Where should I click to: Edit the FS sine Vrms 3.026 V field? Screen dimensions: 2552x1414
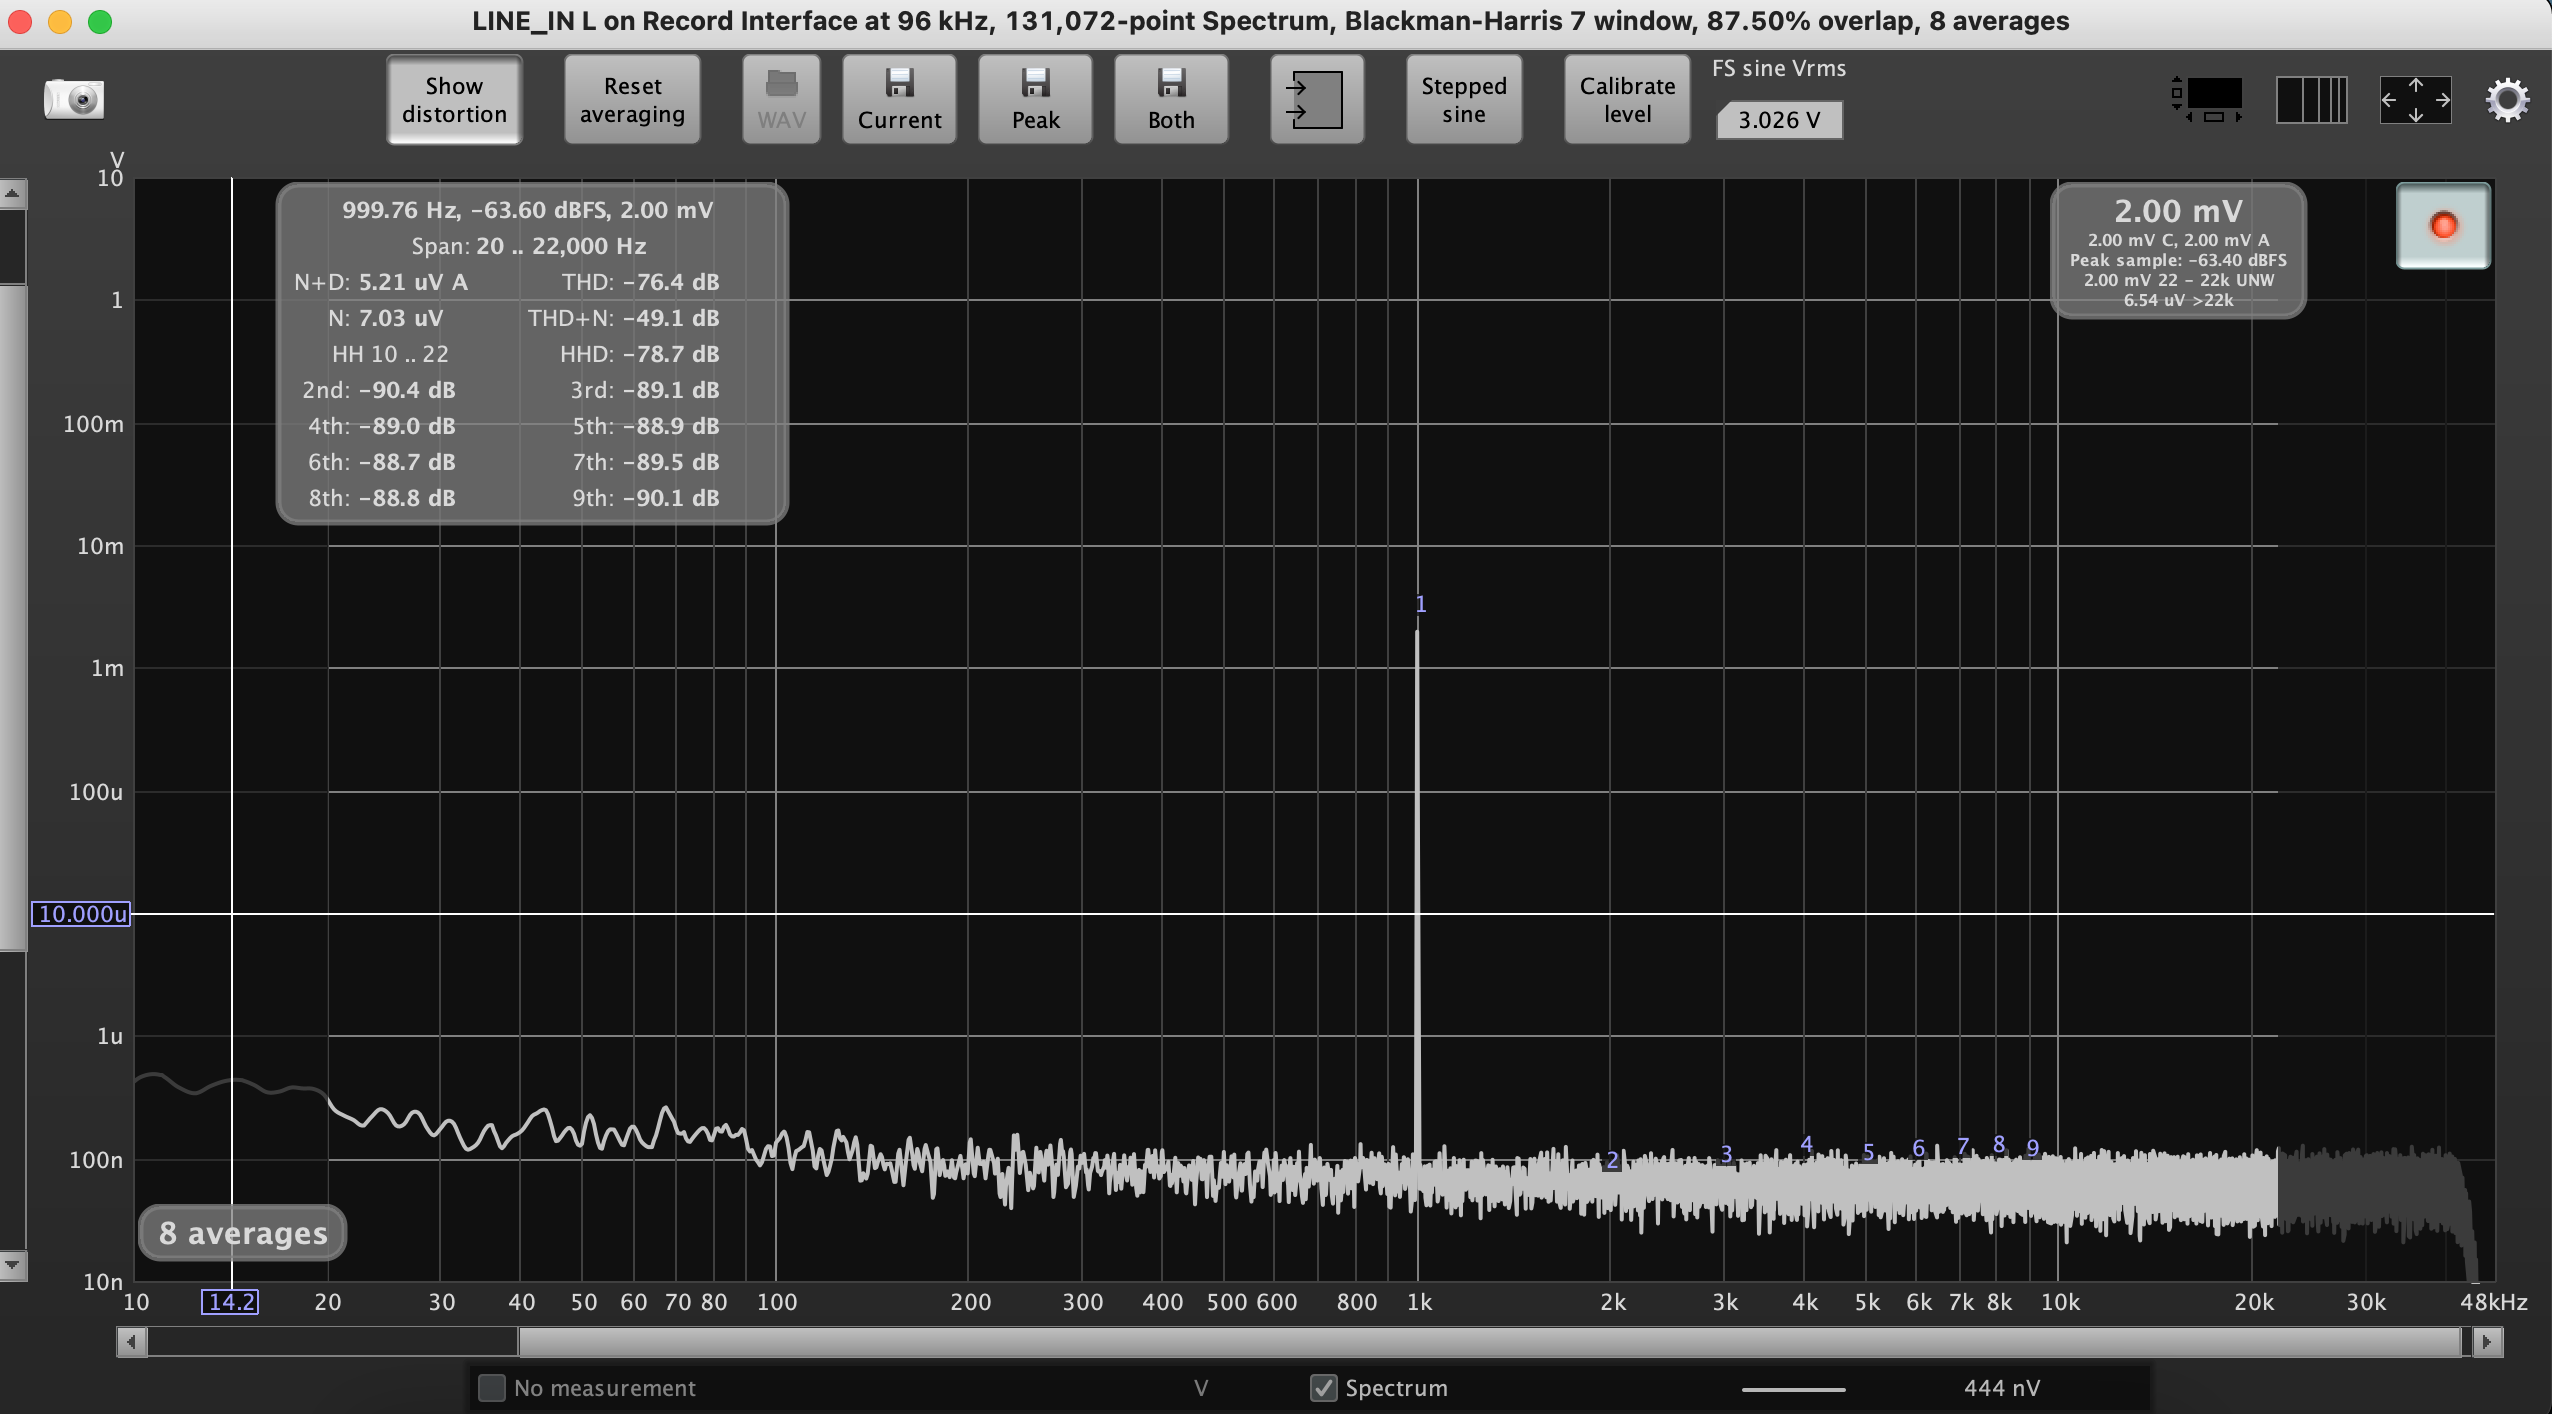pos(1779,120)
